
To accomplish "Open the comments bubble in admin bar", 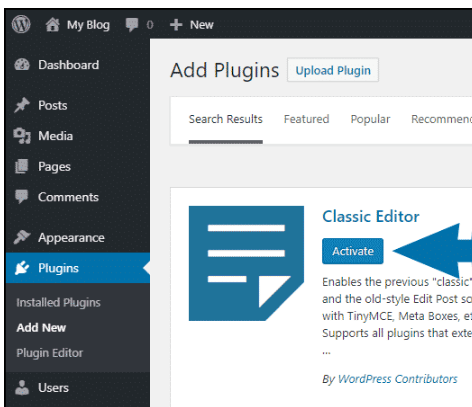I will point(132,25).
